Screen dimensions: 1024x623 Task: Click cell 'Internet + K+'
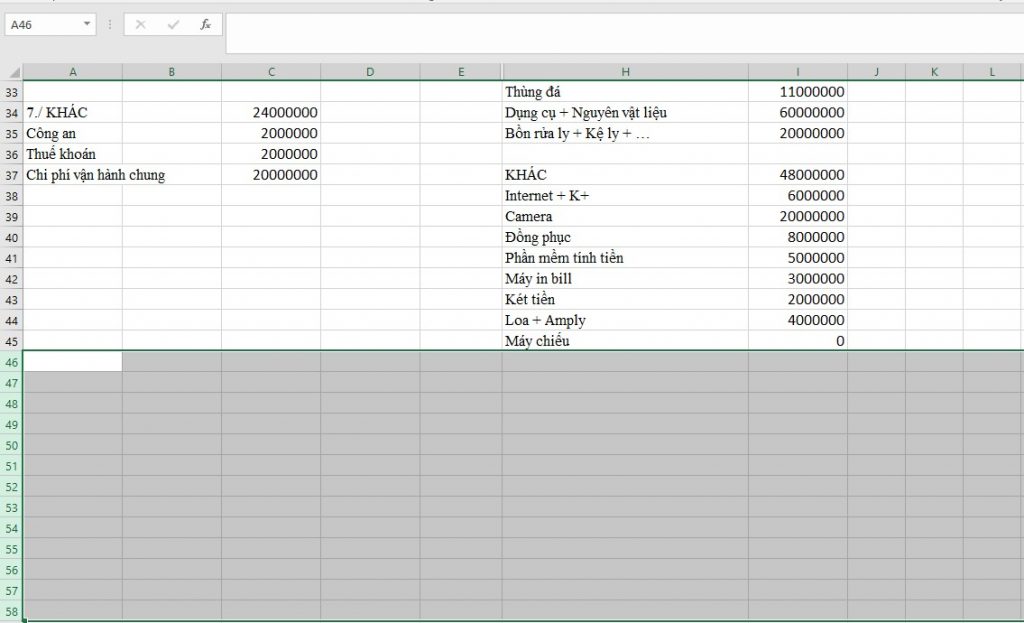coord(626,195)
